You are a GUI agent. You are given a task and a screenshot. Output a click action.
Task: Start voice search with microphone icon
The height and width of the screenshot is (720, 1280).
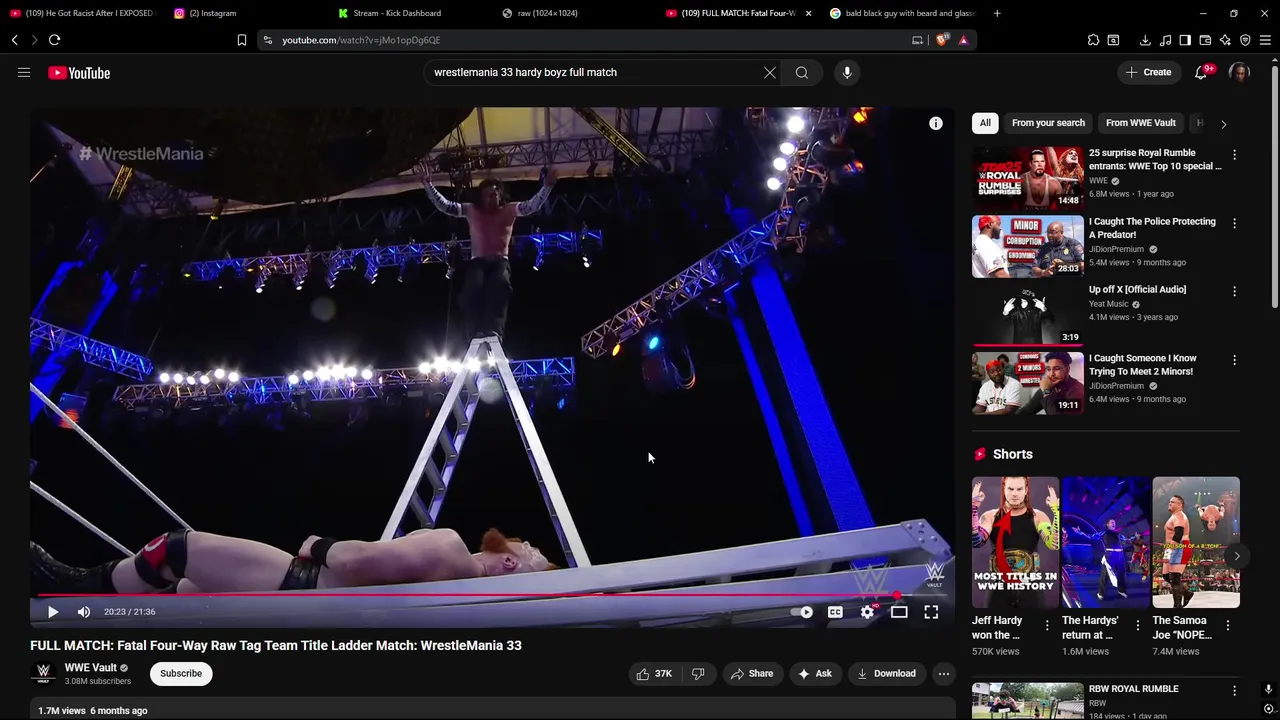point(847,72)
